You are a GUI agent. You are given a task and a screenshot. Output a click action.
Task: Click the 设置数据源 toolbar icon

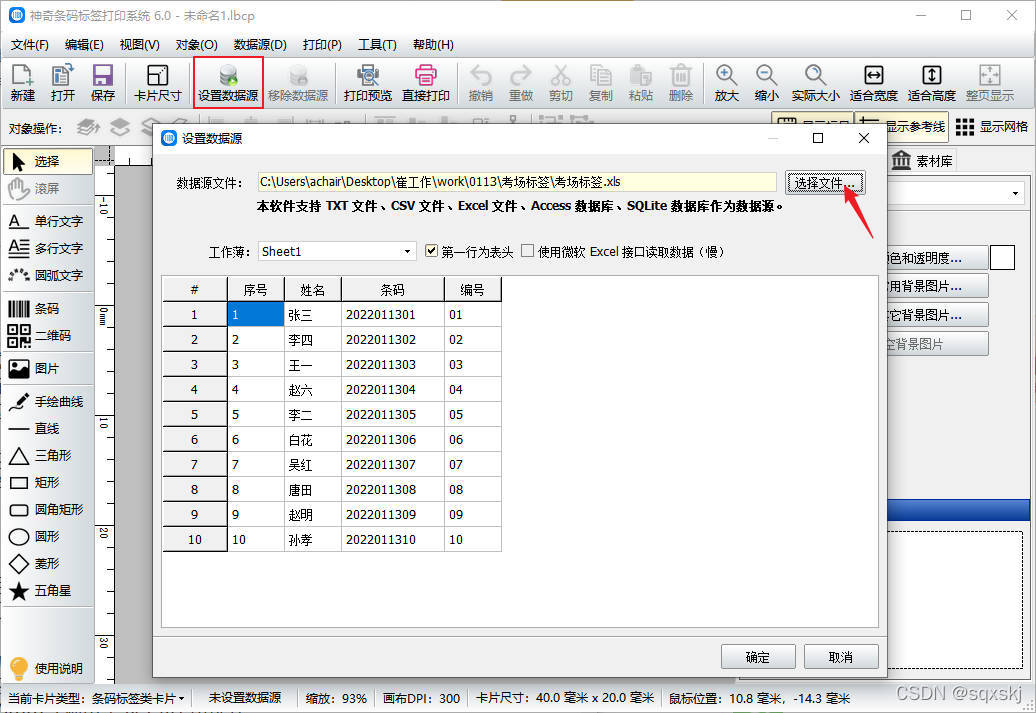tap(228, 83)
